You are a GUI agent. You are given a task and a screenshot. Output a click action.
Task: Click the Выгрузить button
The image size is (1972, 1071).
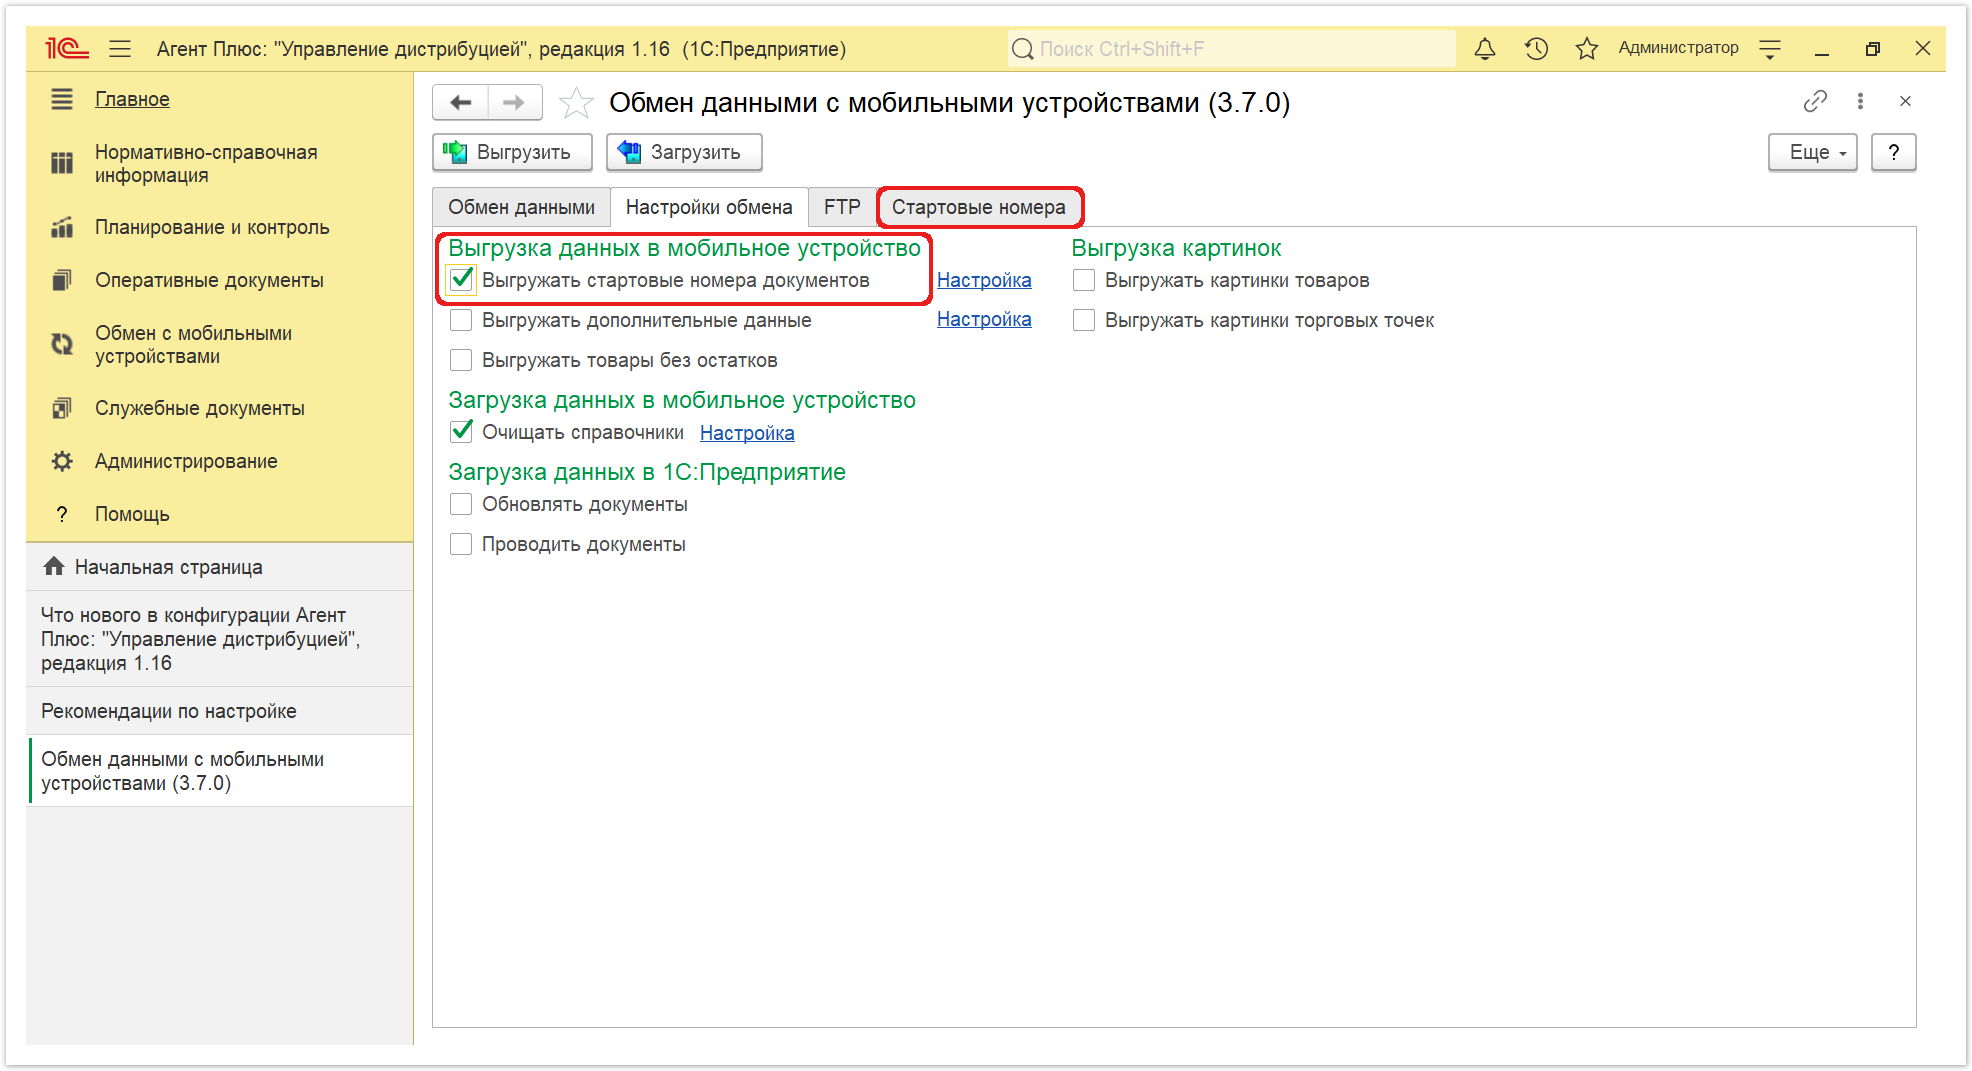[x=512, y=152]
